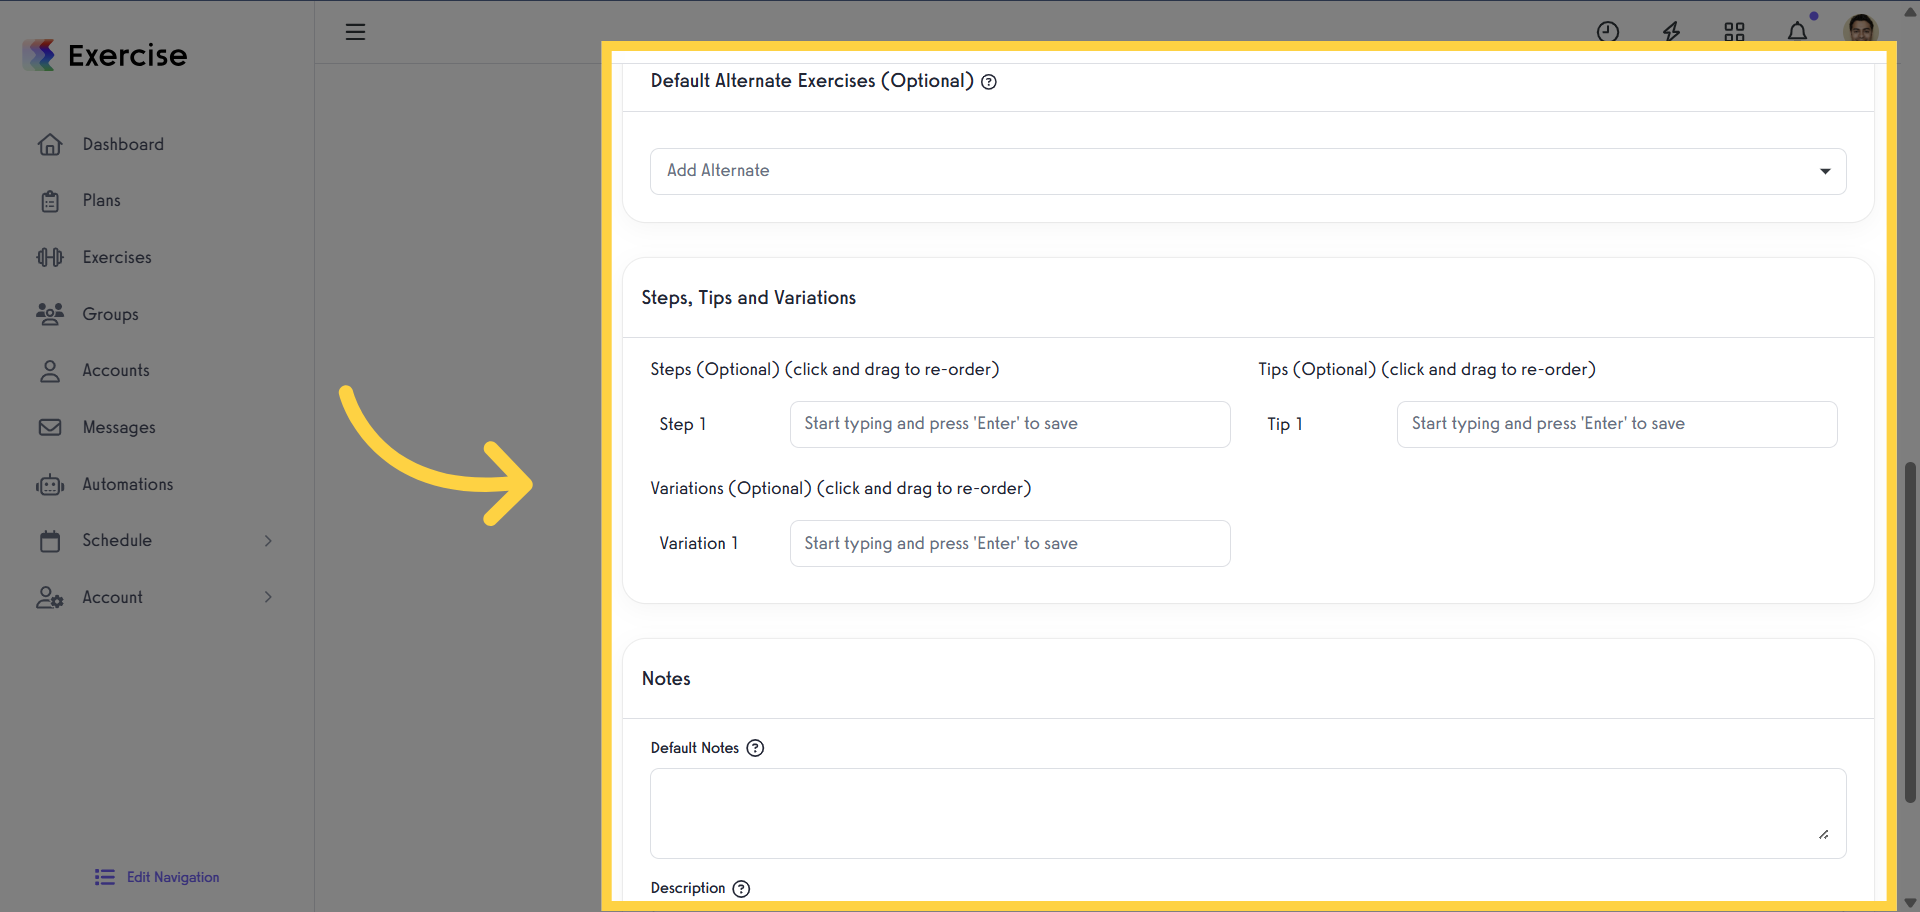Toggle the sidebar with the hamburger menu
The image size is (1920, 912).
point(356,31)
